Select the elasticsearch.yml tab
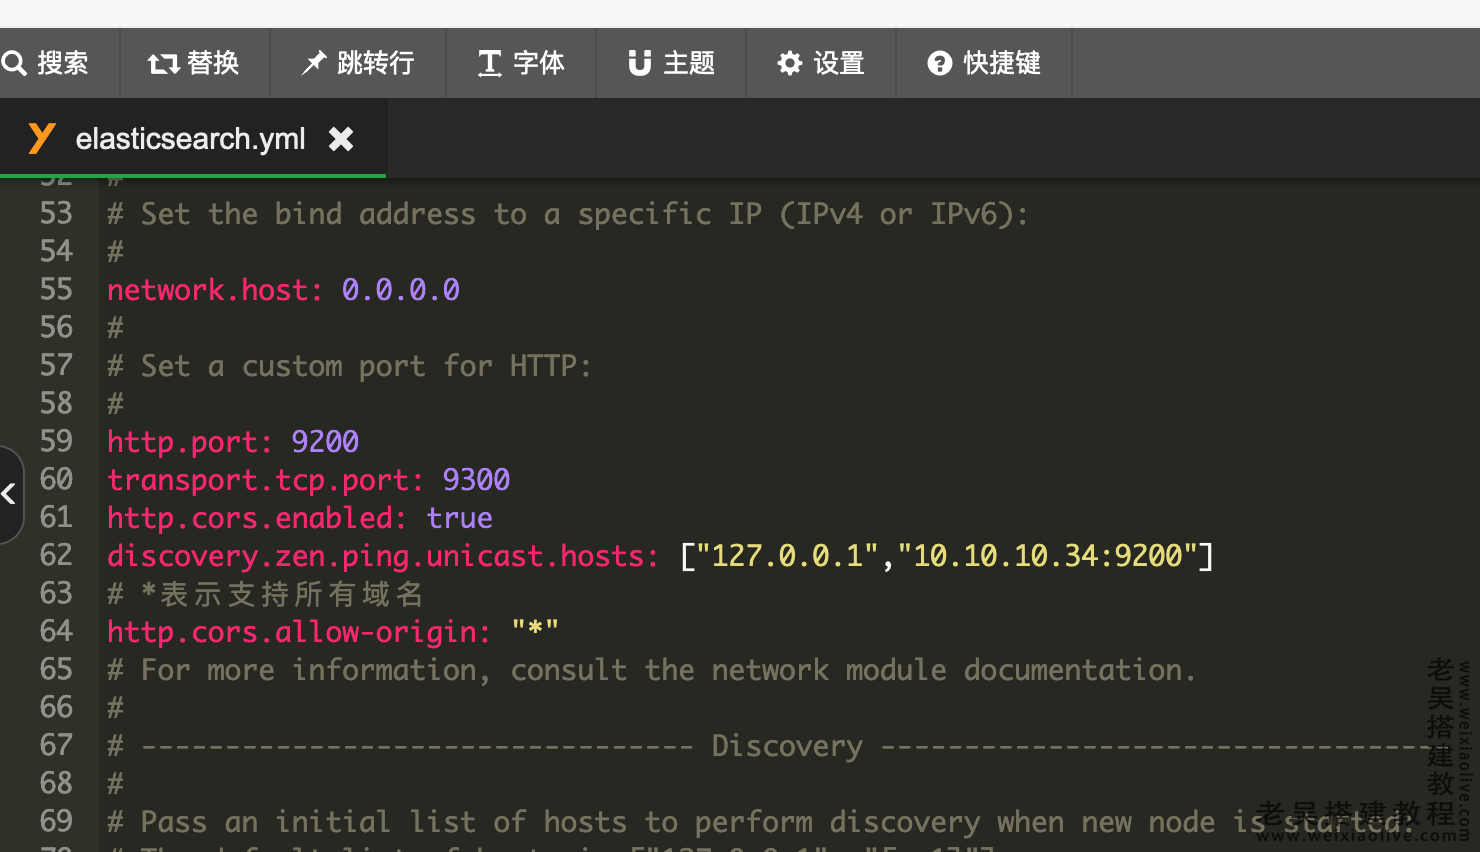Screen dimensions: 1480x852 tap(191, 138)
